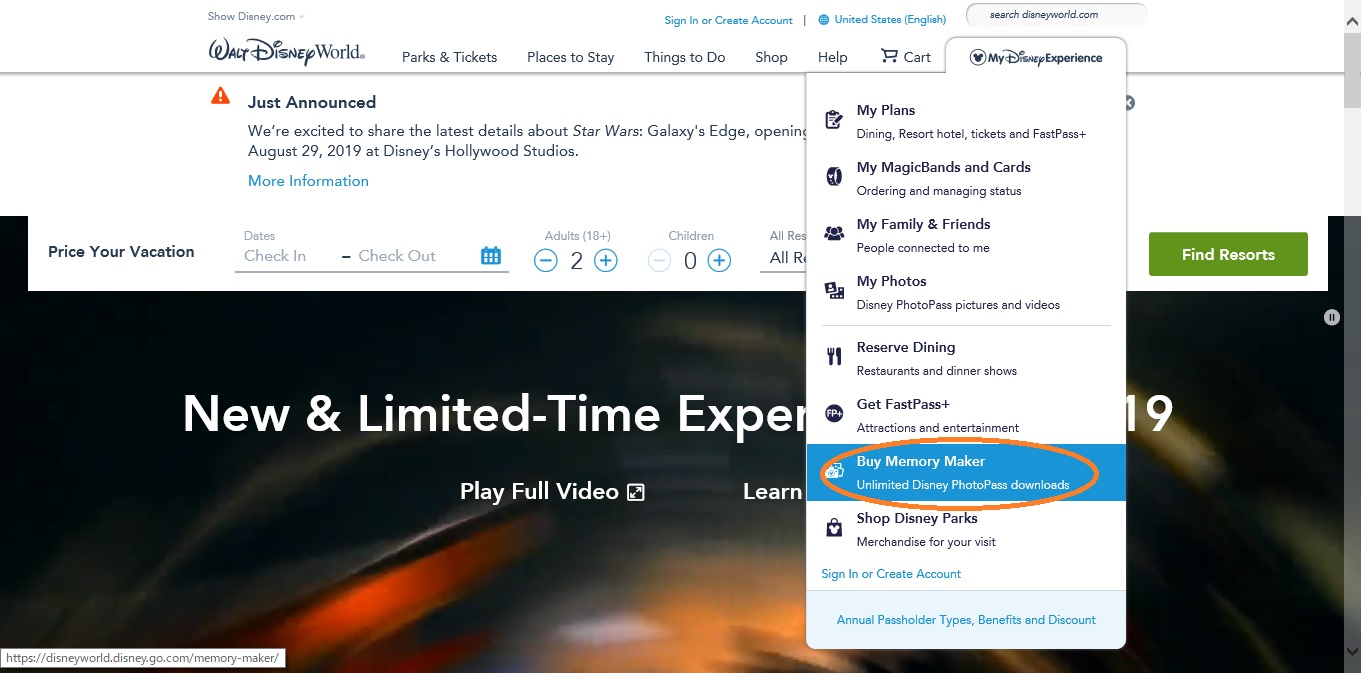The image size is (1361, 673).
Task: Select My MagicBands and Cards entry
Action: [x=966, y=178]
